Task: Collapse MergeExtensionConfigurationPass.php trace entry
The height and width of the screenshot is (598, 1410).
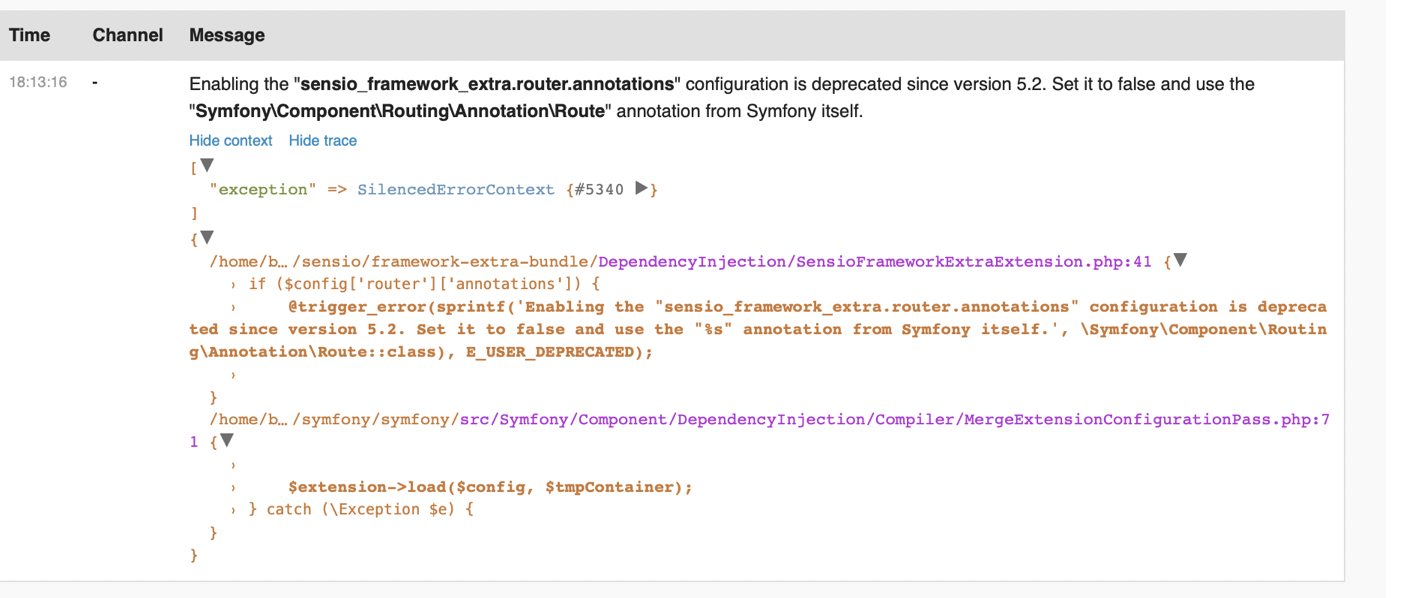Action: pyautogui.click(x=227, y=440)
